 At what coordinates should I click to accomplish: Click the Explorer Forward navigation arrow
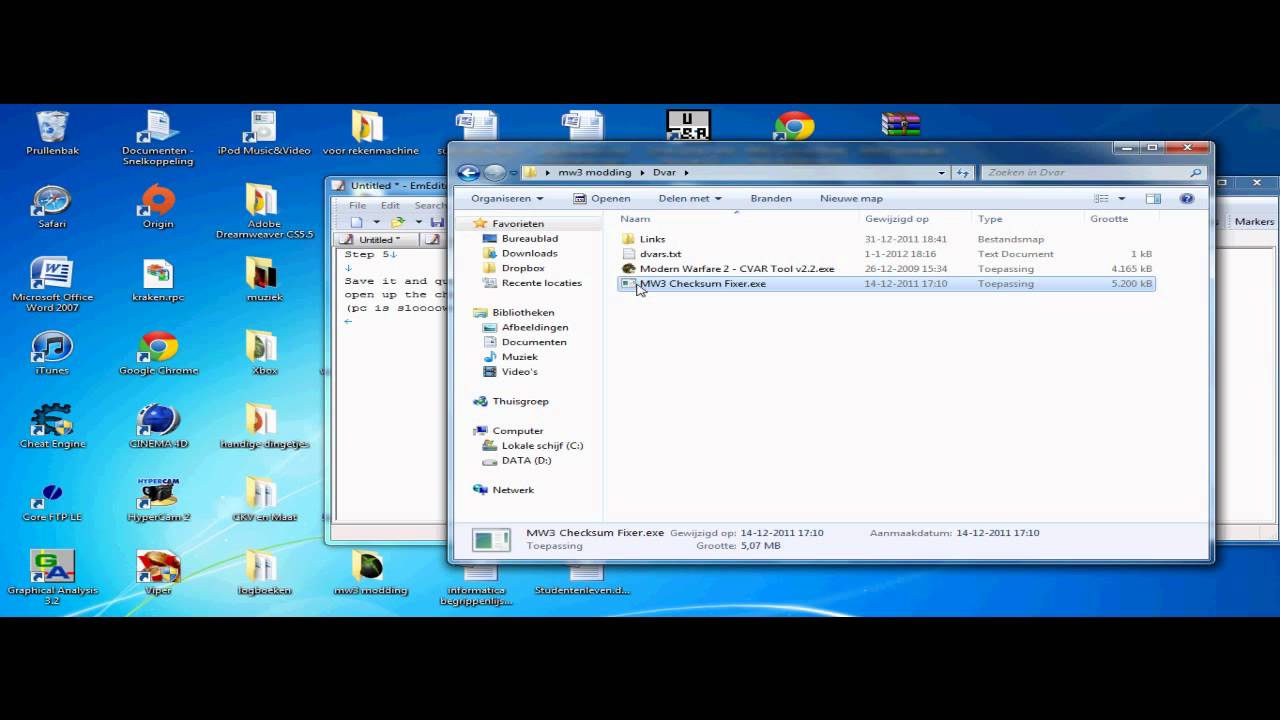tap(493, 172)
